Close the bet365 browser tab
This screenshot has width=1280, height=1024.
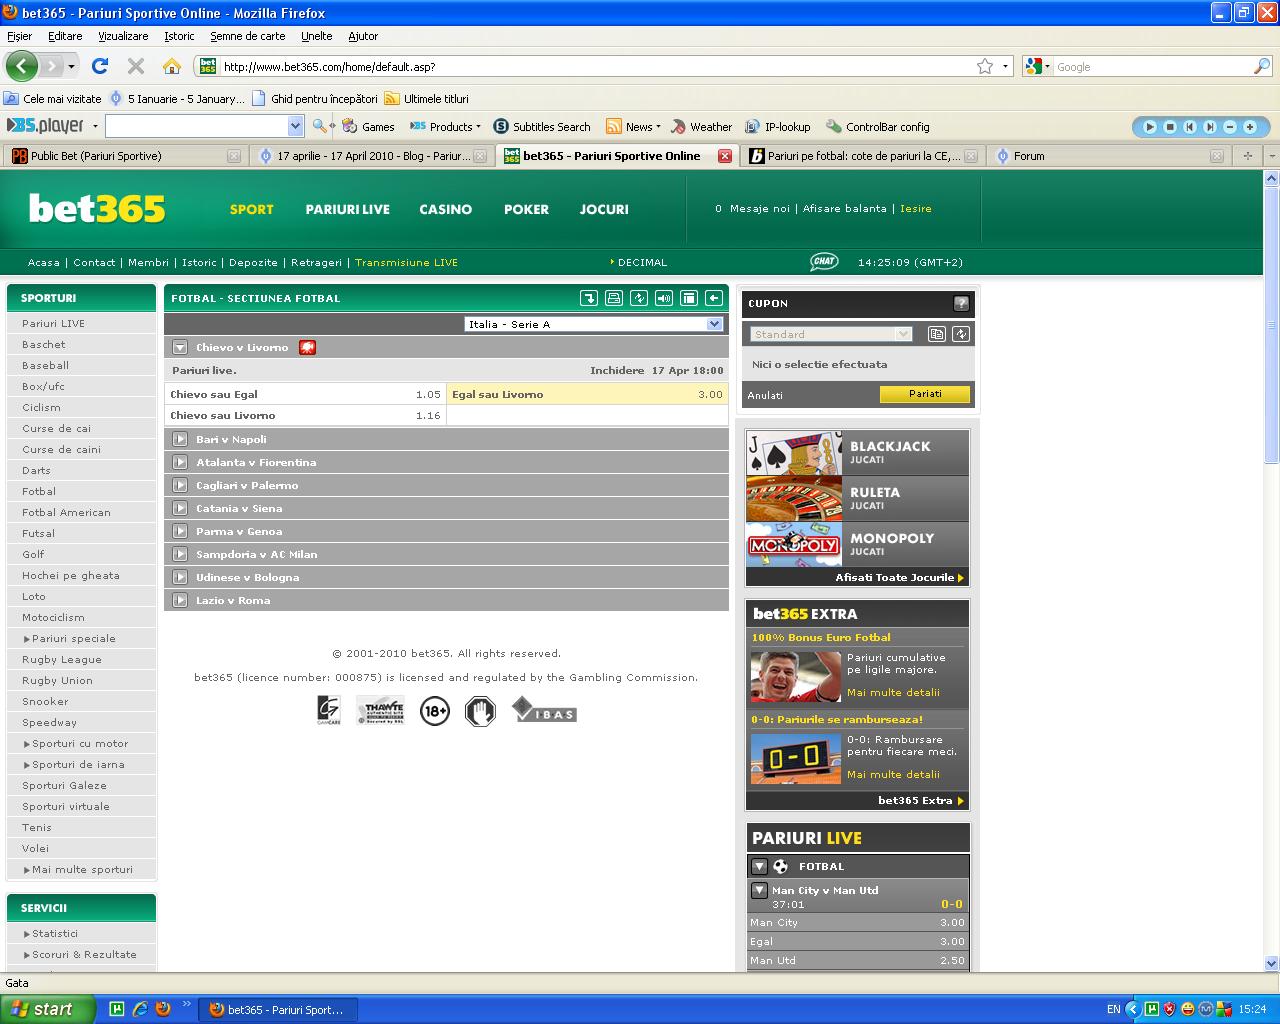tap(724, 156)
